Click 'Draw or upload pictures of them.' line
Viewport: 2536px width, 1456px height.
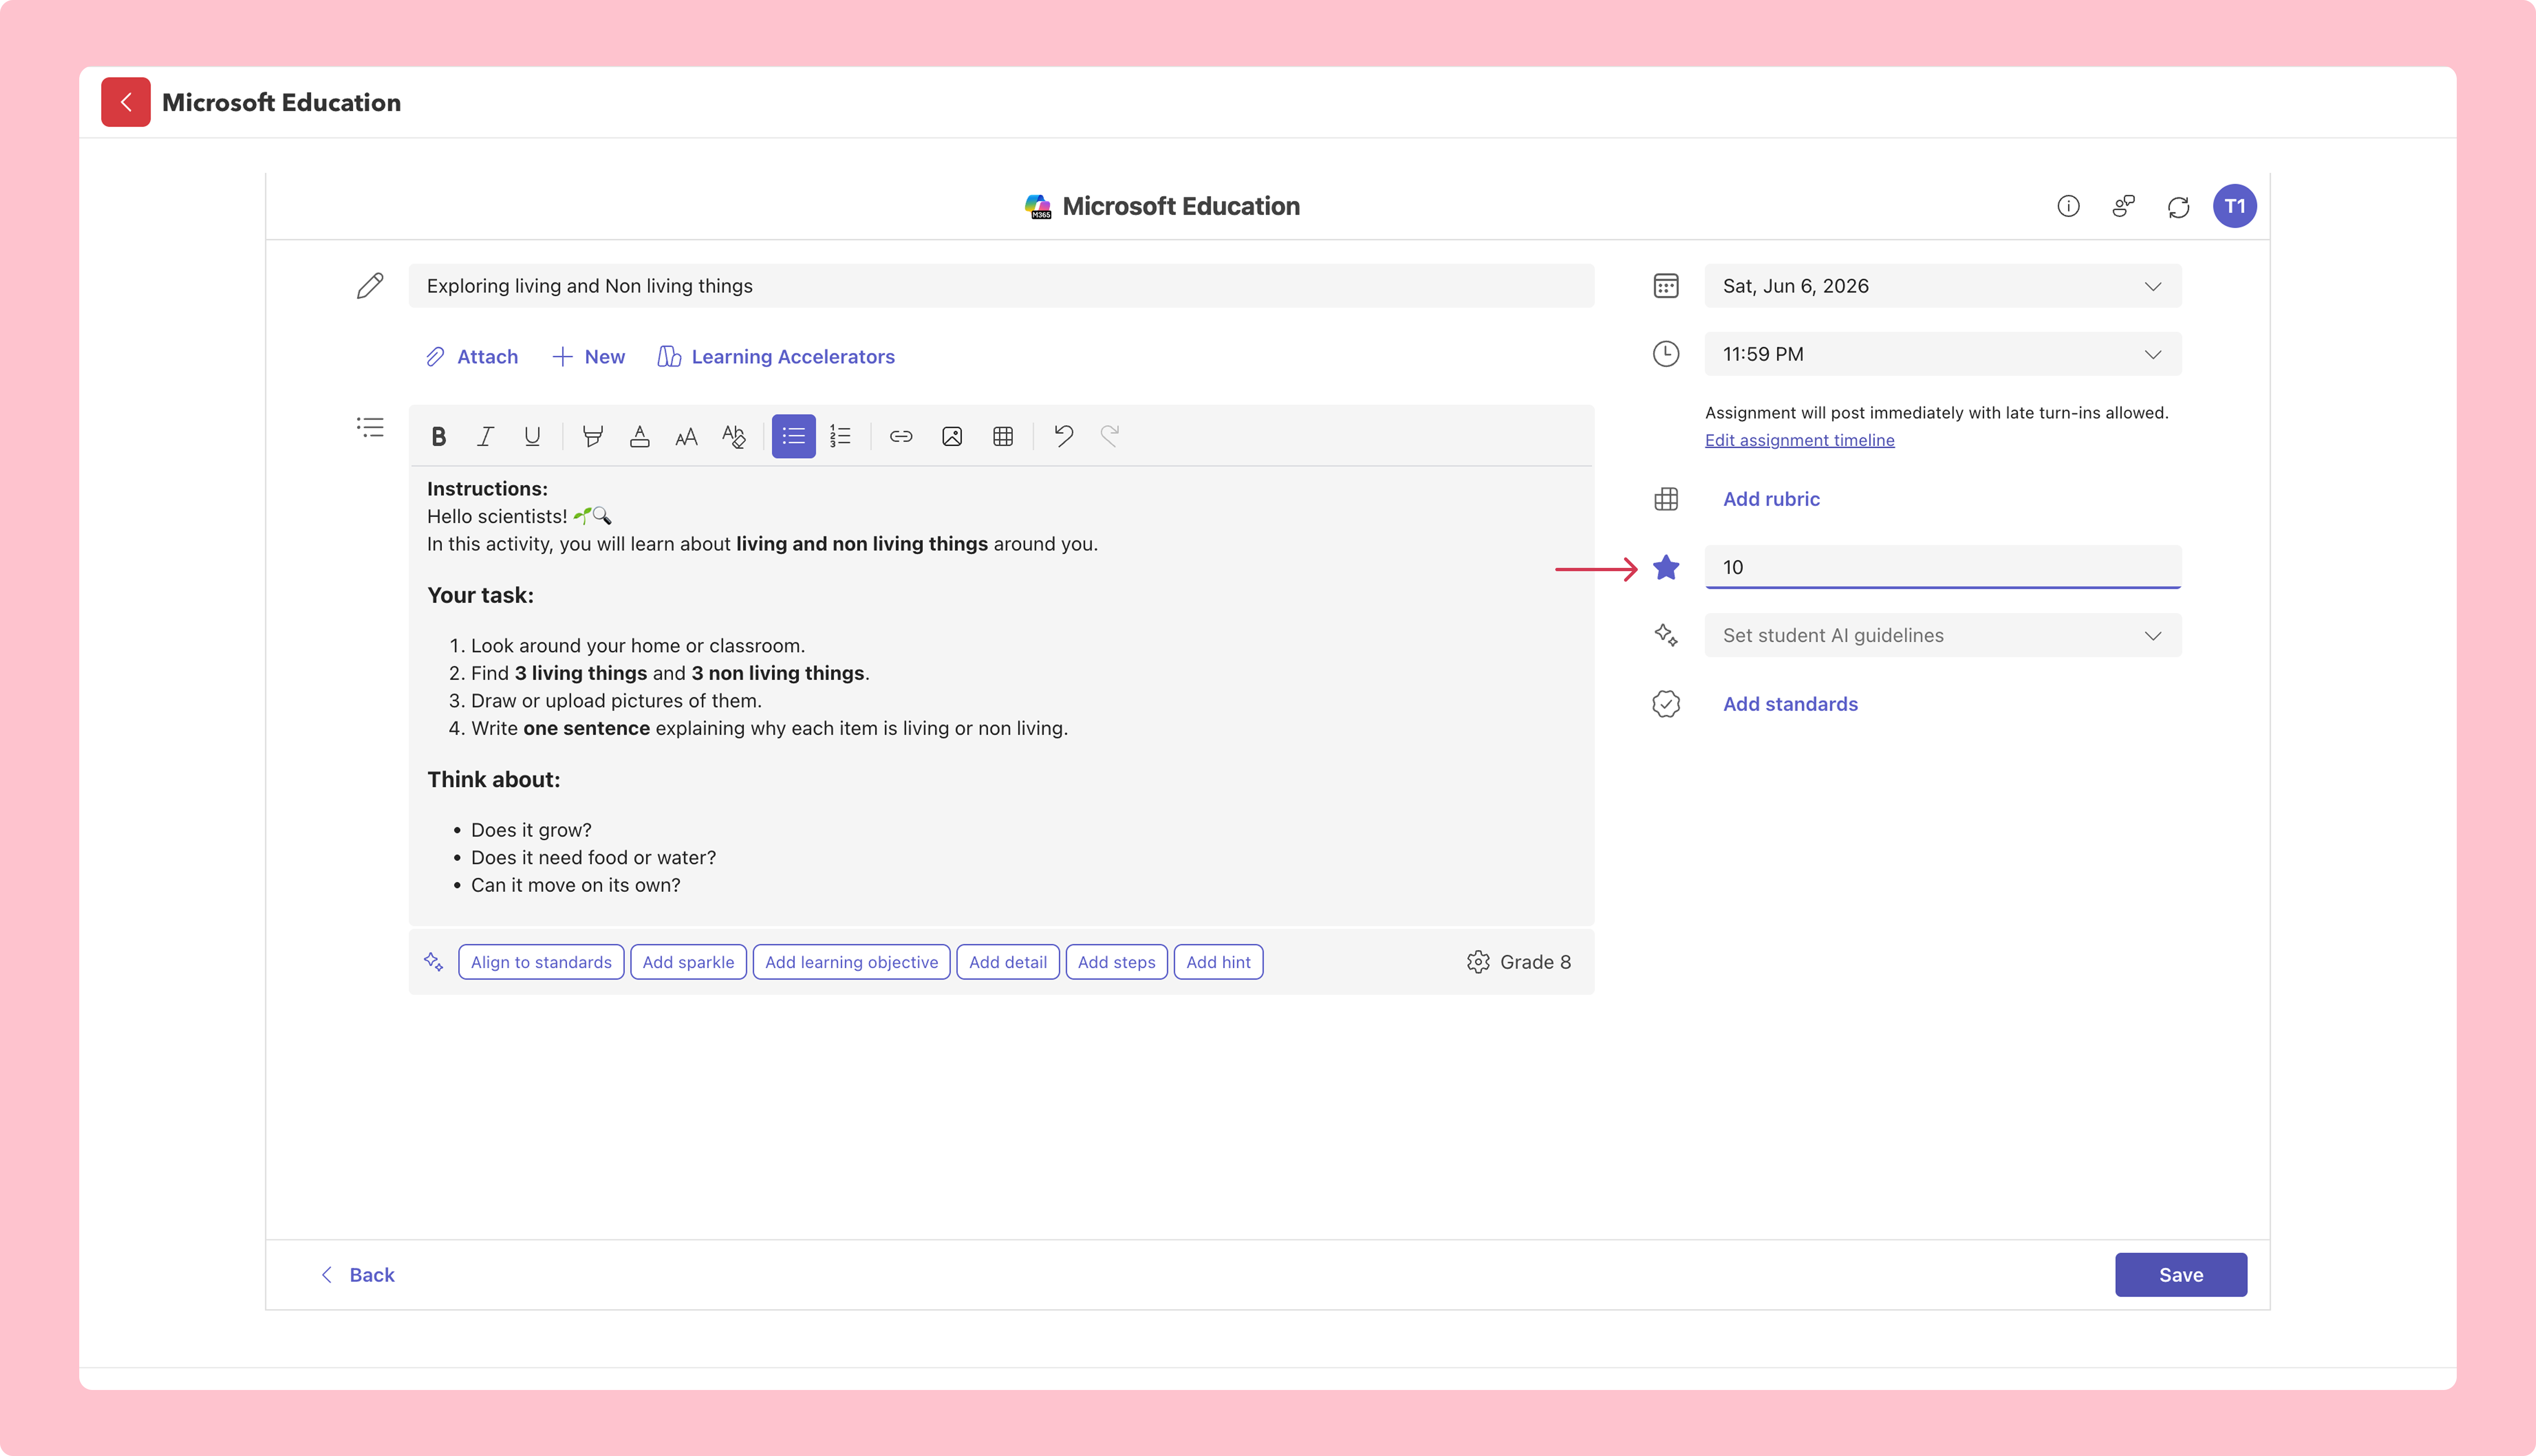[616, 701]
